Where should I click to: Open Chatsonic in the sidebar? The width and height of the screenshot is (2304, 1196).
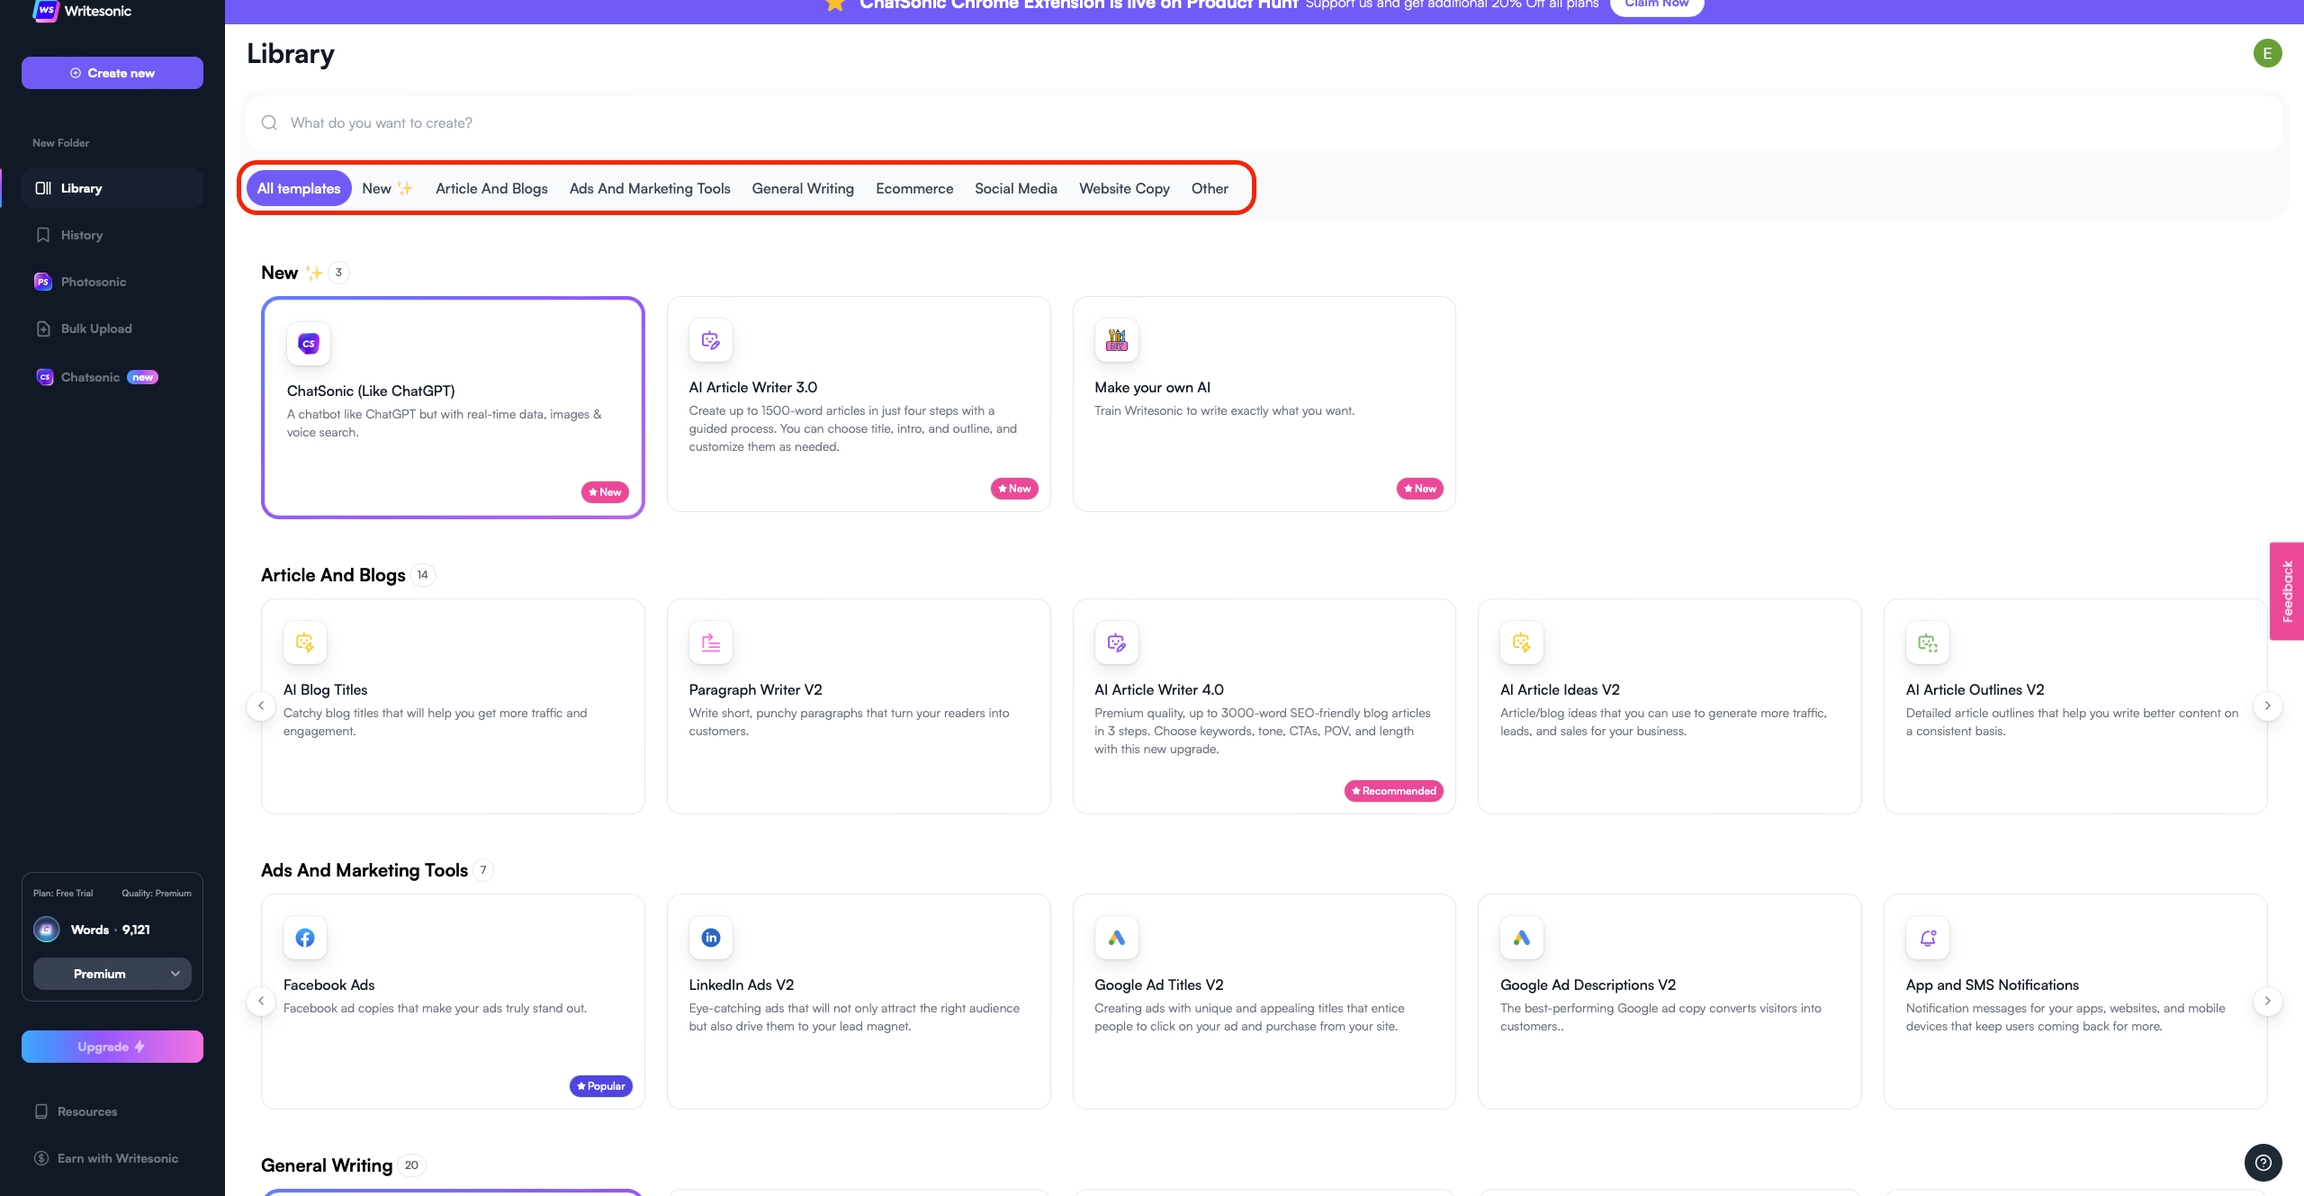(90, 377)
